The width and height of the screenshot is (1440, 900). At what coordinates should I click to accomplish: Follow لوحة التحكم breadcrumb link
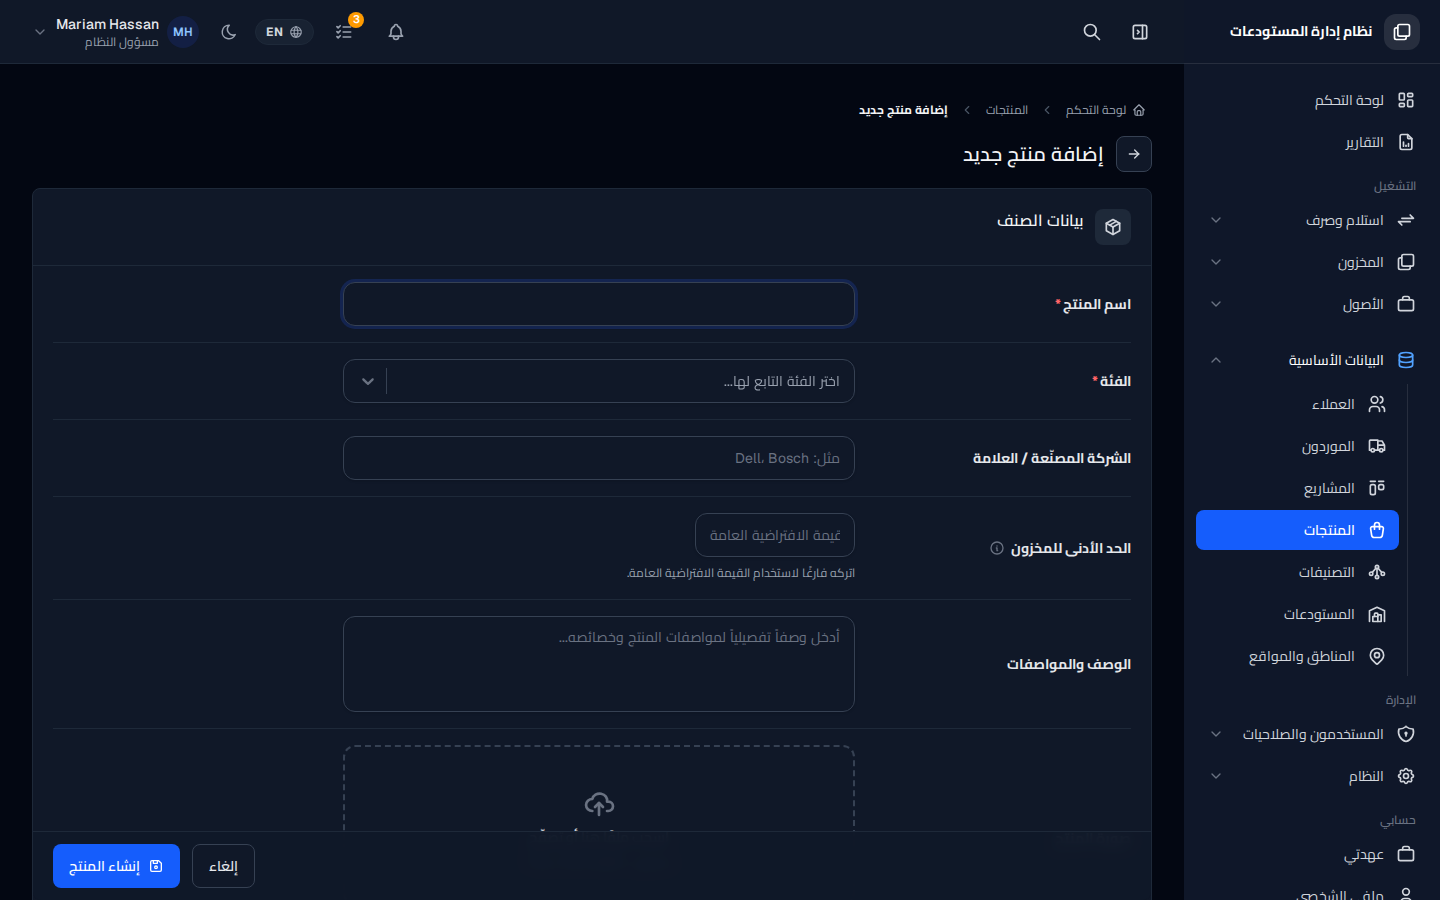(1096, 110)
